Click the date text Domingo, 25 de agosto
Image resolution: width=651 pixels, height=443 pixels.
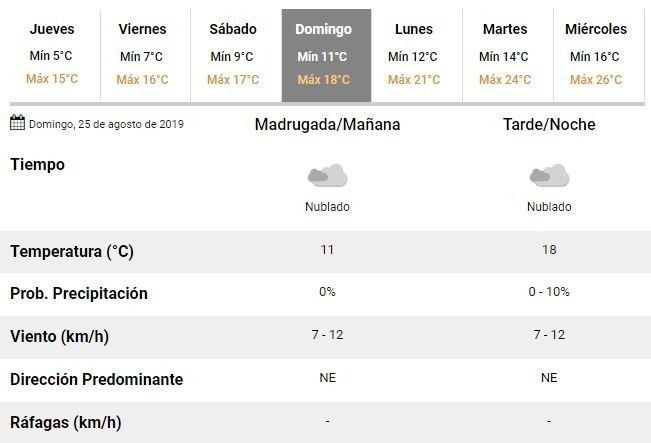tap(106, 125)
